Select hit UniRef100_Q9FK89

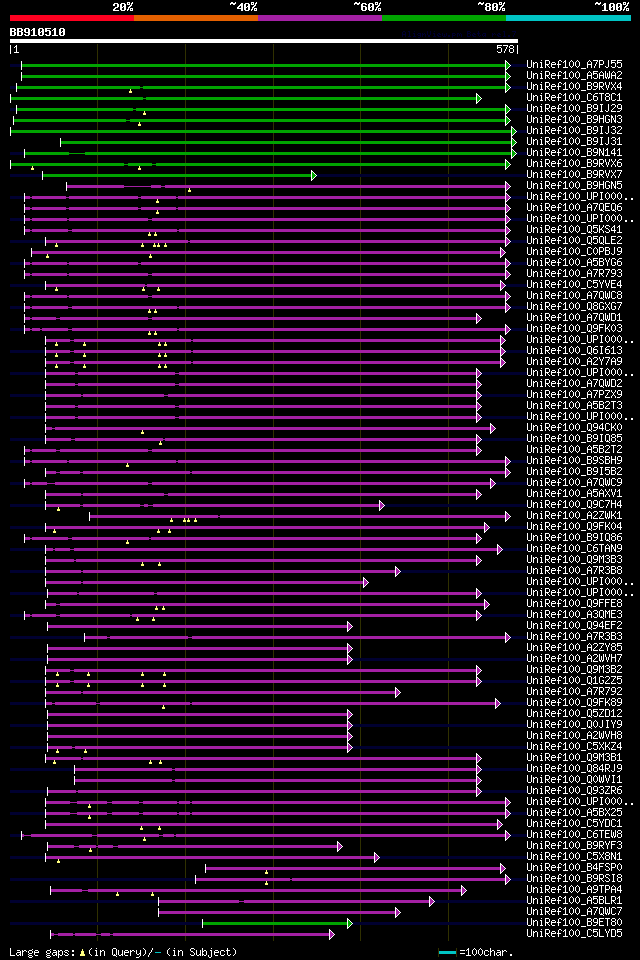(574, 703)
